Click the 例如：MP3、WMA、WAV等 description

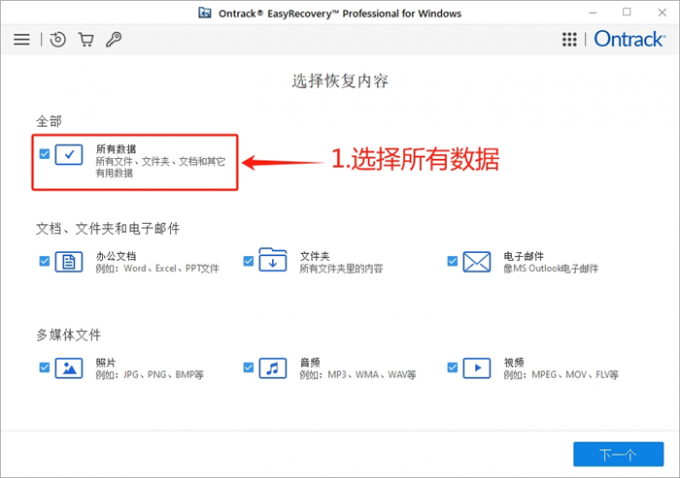coord(358,374)
